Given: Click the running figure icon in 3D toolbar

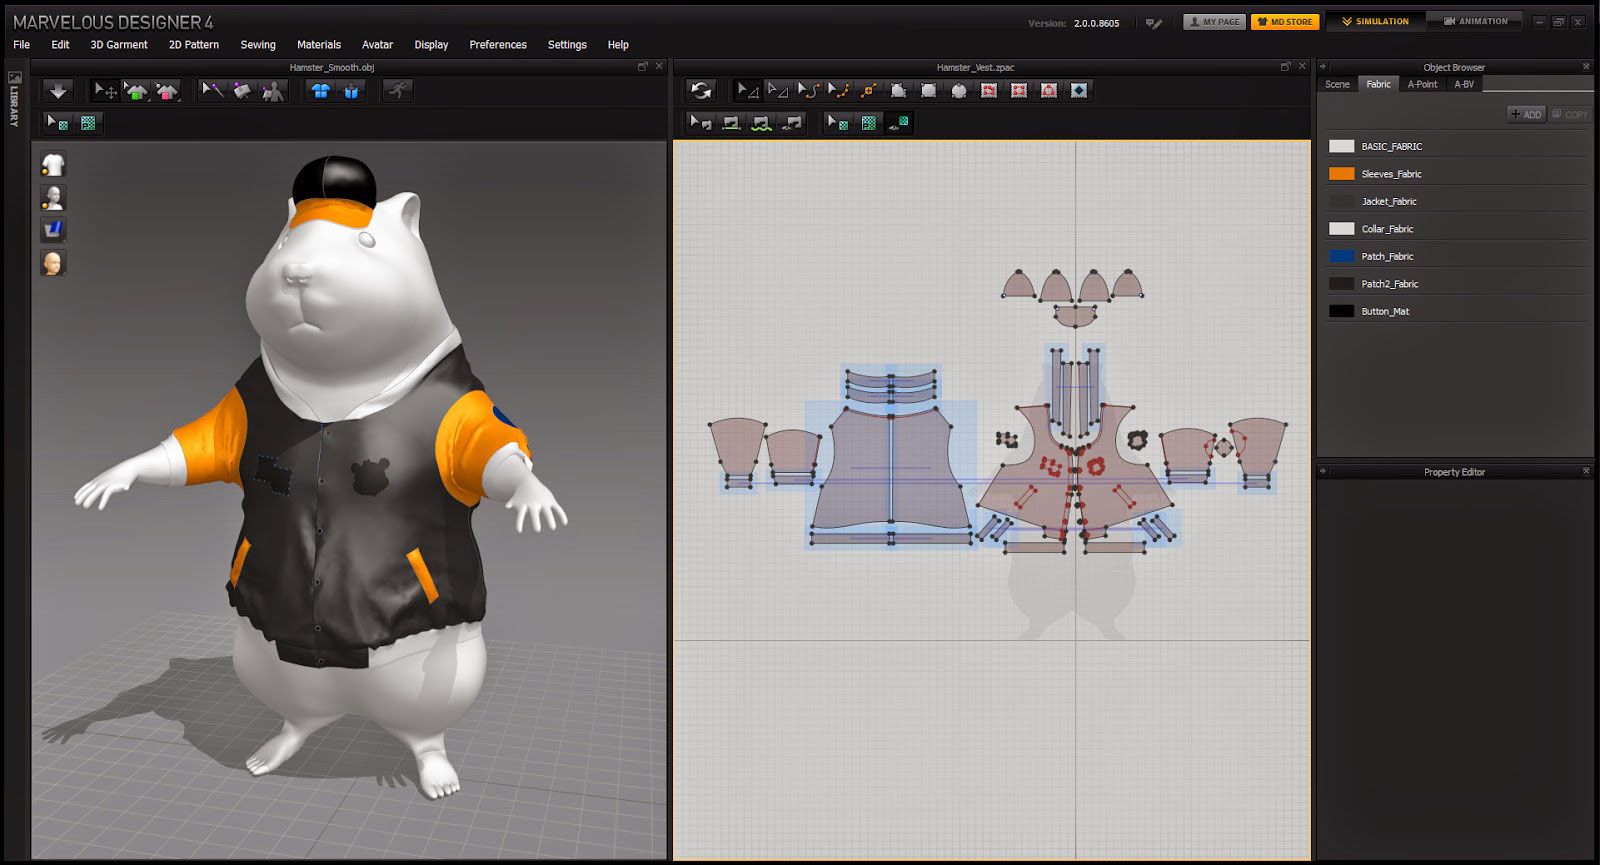Looking at the screenshot, I should coord(398,91).
